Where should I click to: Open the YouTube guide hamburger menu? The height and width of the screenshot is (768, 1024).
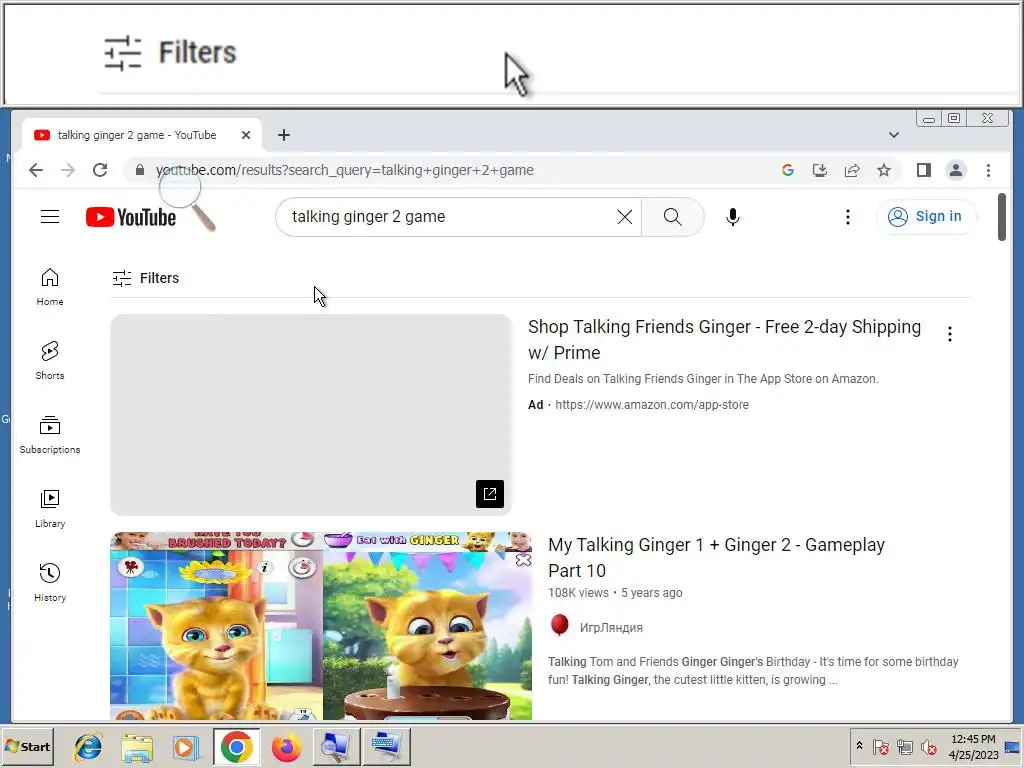tap(50, 217)
